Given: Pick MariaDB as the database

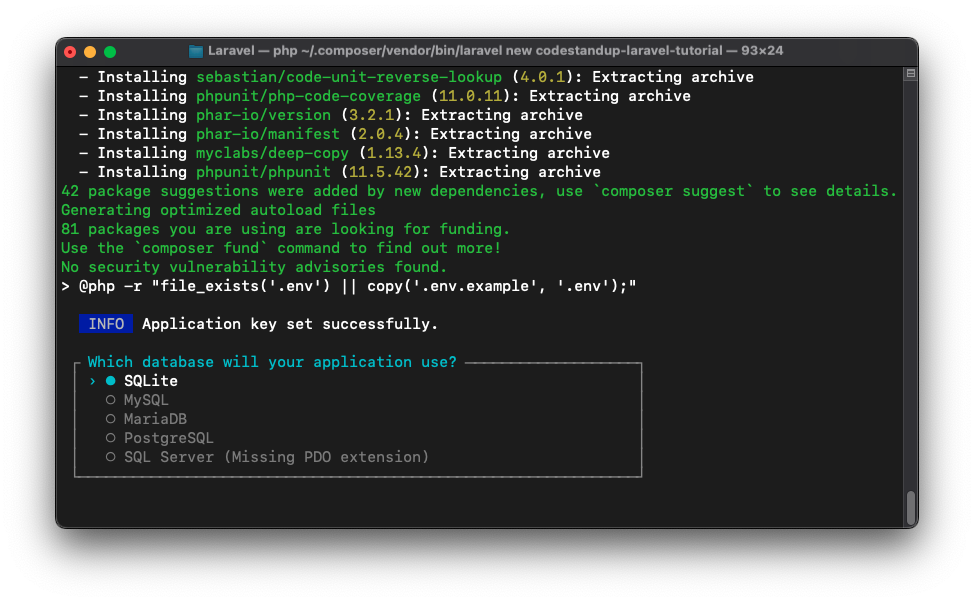Looking at the screenshot, I should (x=154, y=419).
